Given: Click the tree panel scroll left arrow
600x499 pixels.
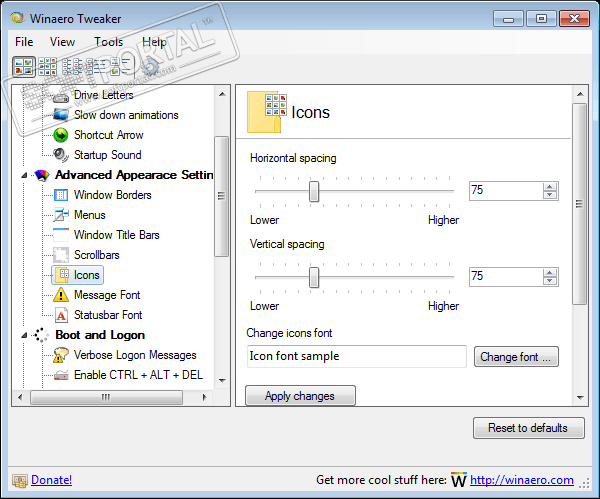Looking at the screenshot, I should click(x=20, y=397).
